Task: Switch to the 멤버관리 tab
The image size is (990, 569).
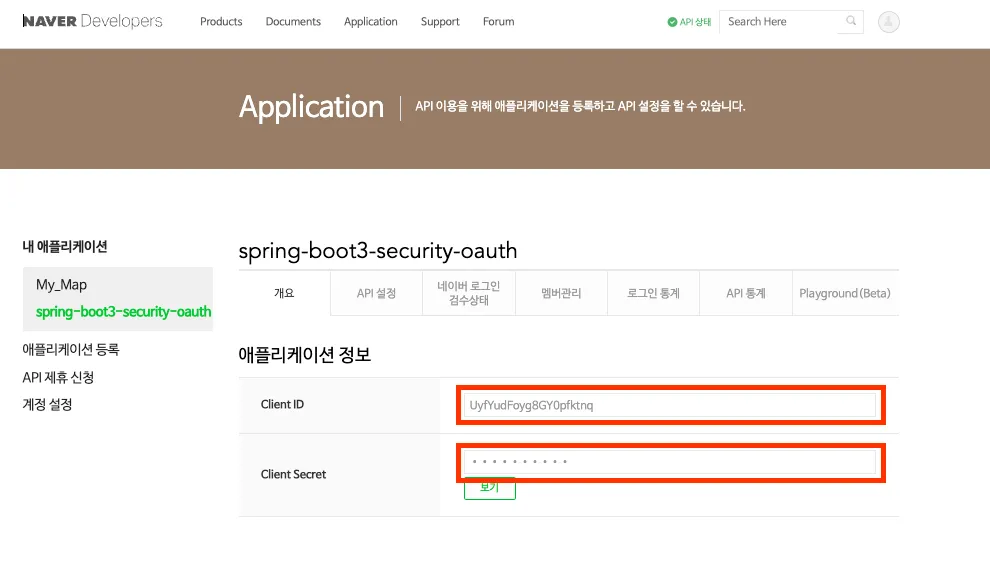Action: click(561, 293)
